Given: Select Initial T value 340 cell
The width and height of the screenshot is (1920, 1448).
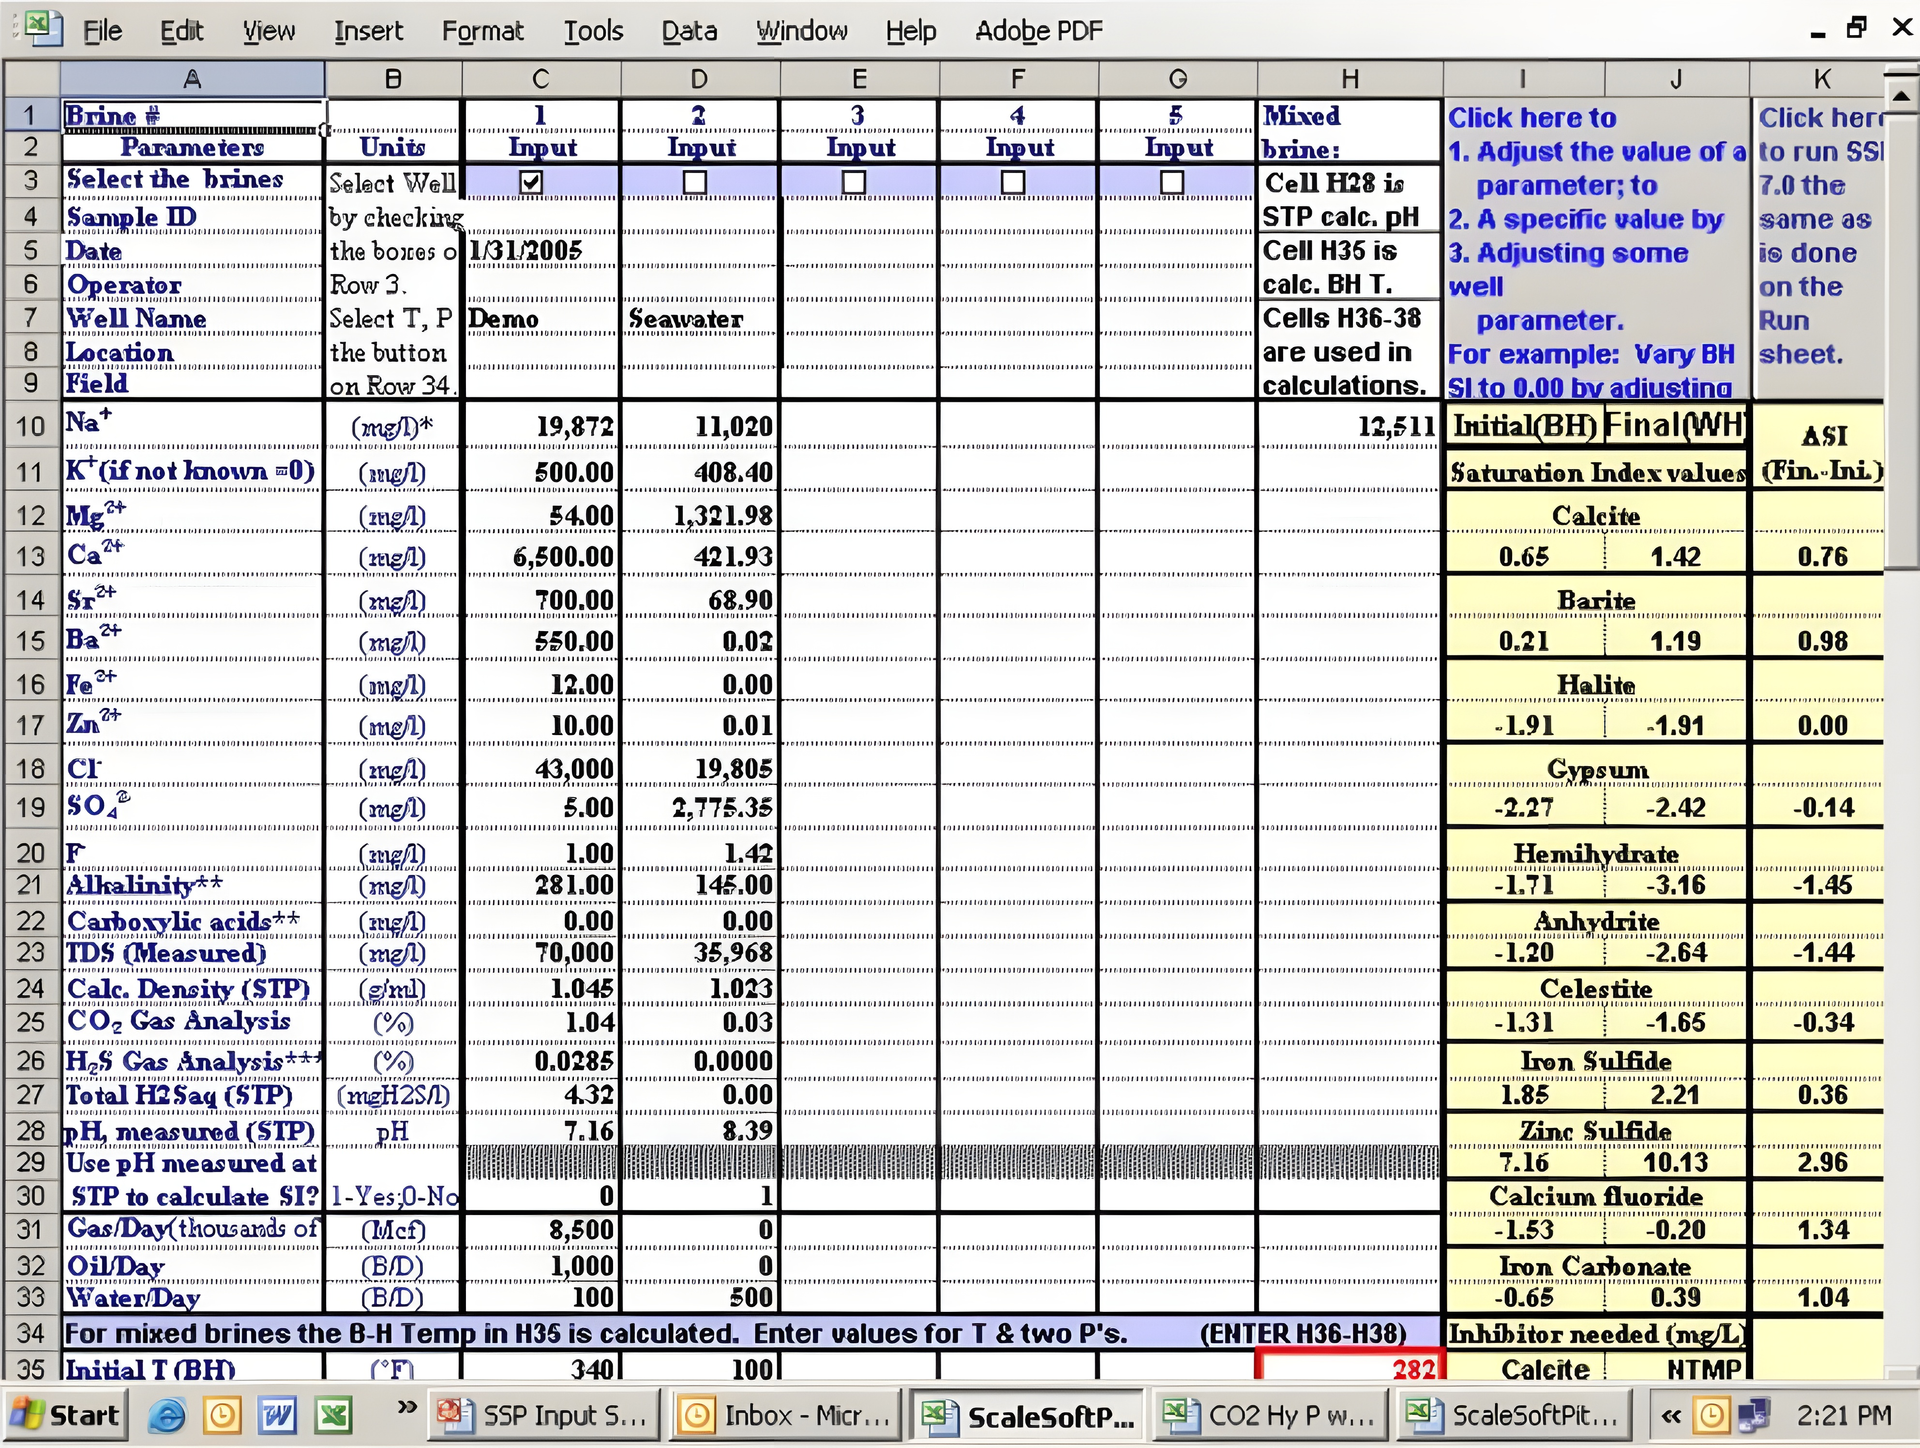Looking at the screenshot, I should [541, 1367].
